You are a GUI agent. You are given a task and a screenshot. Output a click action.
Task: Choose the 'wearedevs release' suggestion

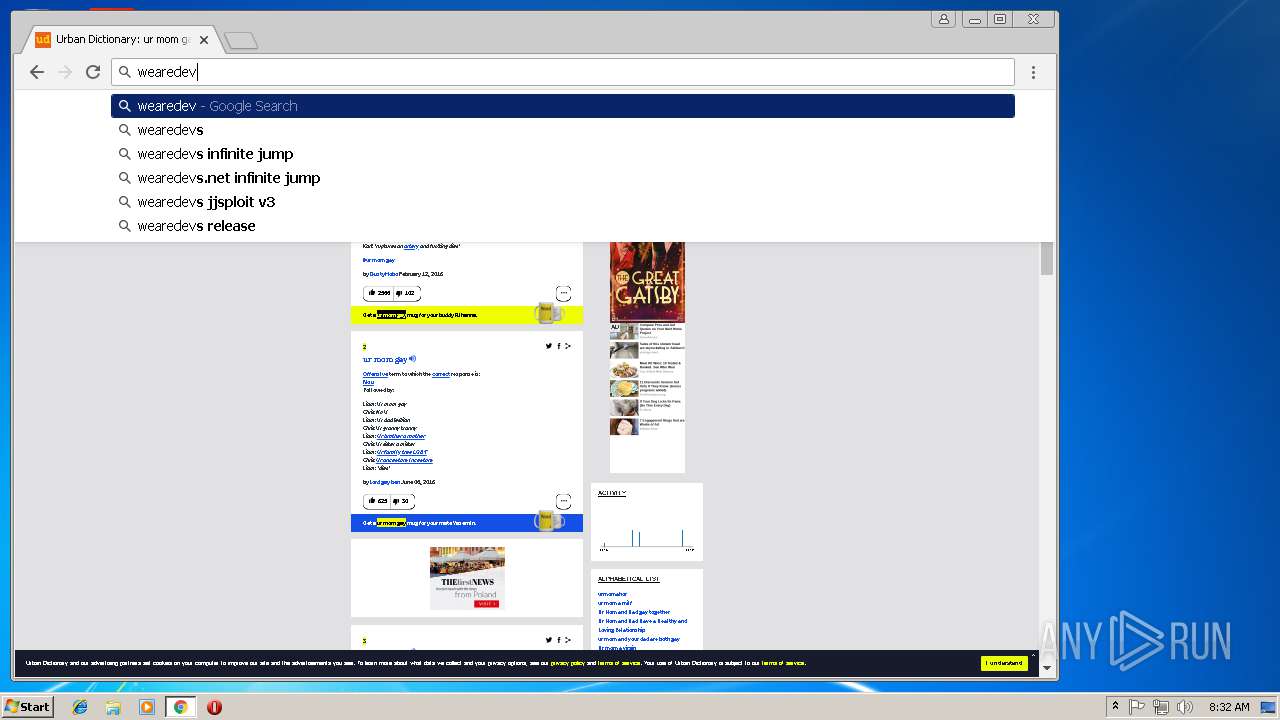click(563, 226)
